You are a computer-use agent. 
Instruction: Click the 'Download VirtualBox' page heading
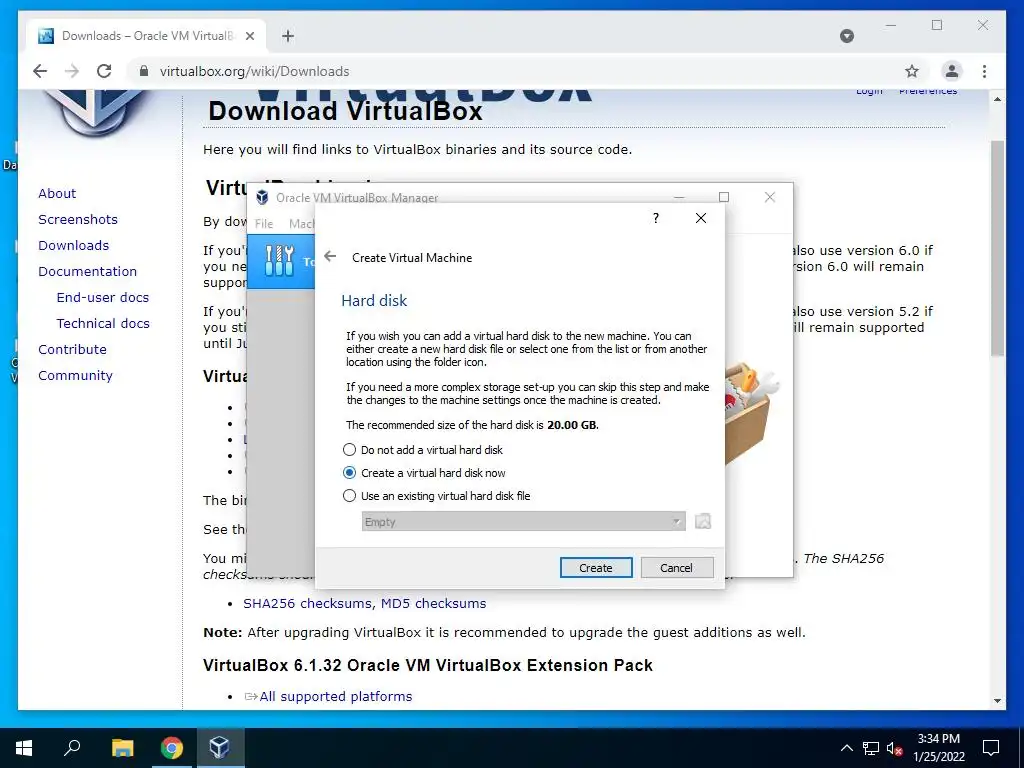[345, 110]
